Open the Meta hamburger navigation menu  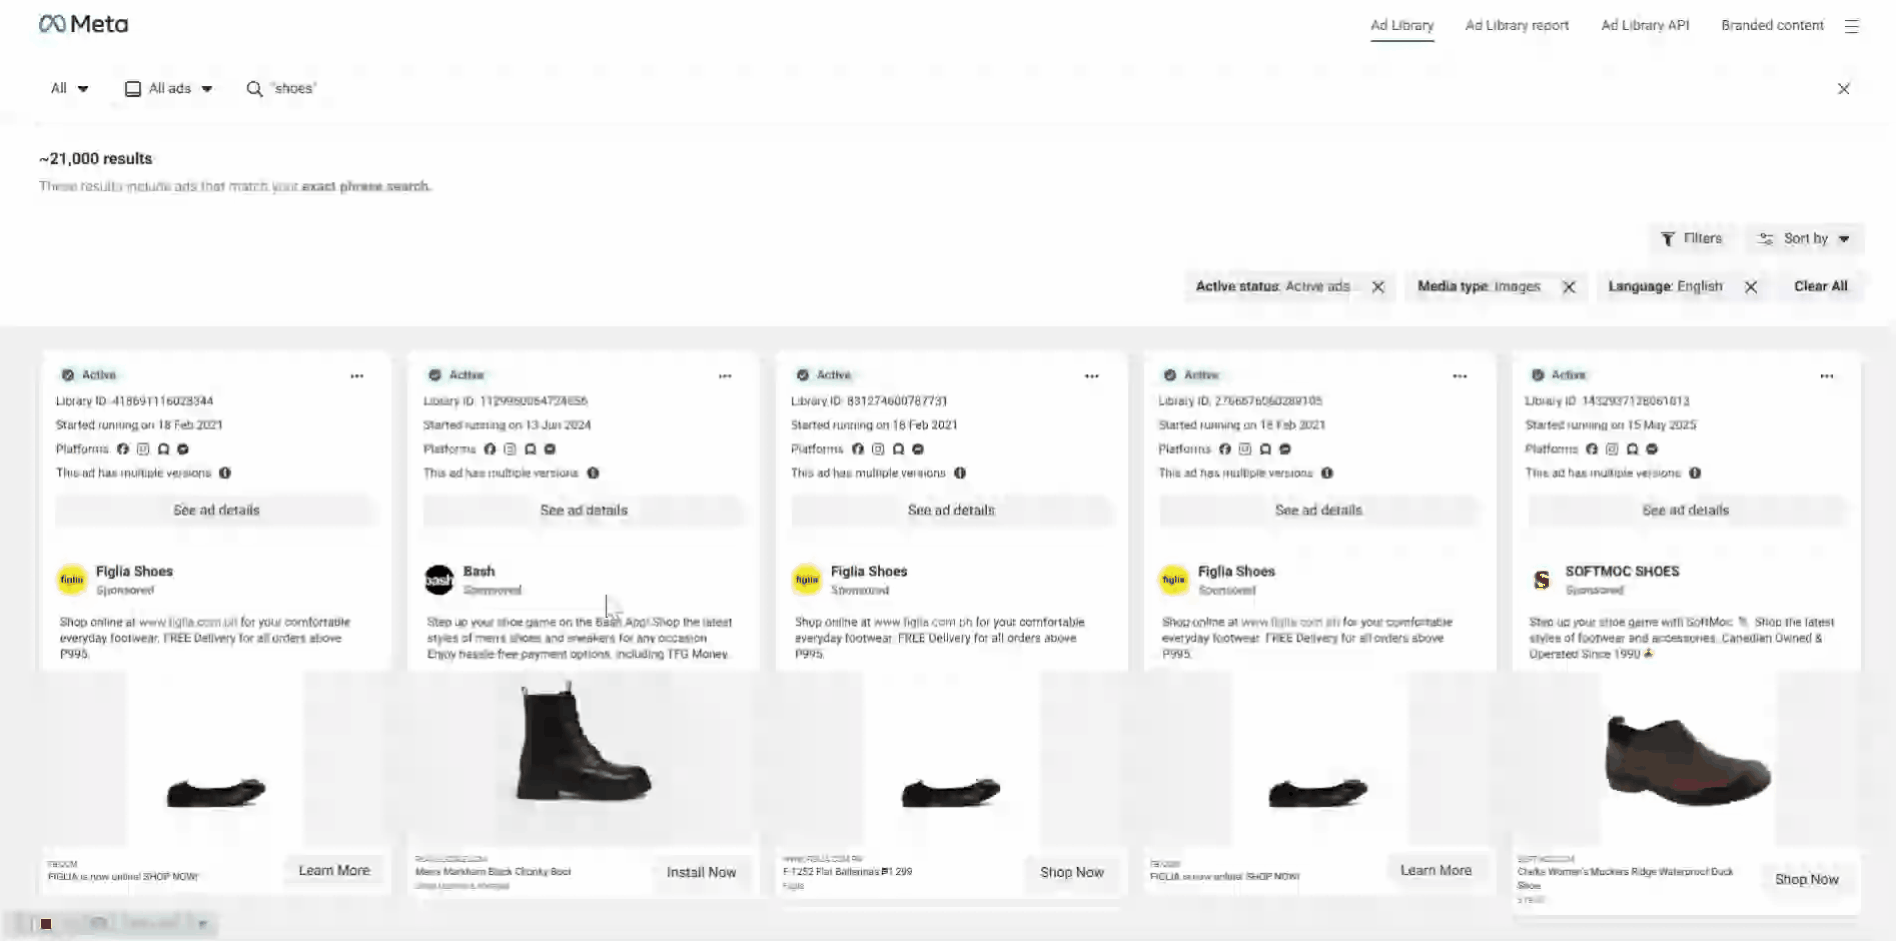(x=1852, y=25)
